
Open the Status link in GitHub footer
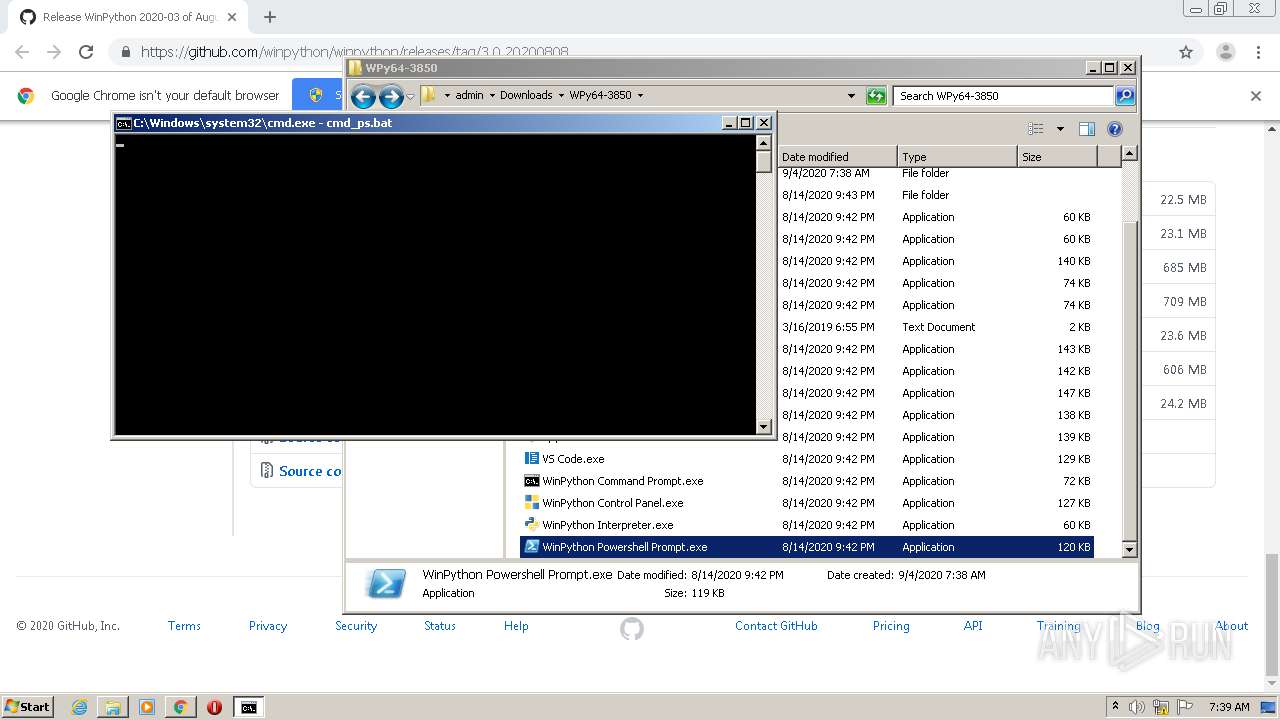(440, 626)
